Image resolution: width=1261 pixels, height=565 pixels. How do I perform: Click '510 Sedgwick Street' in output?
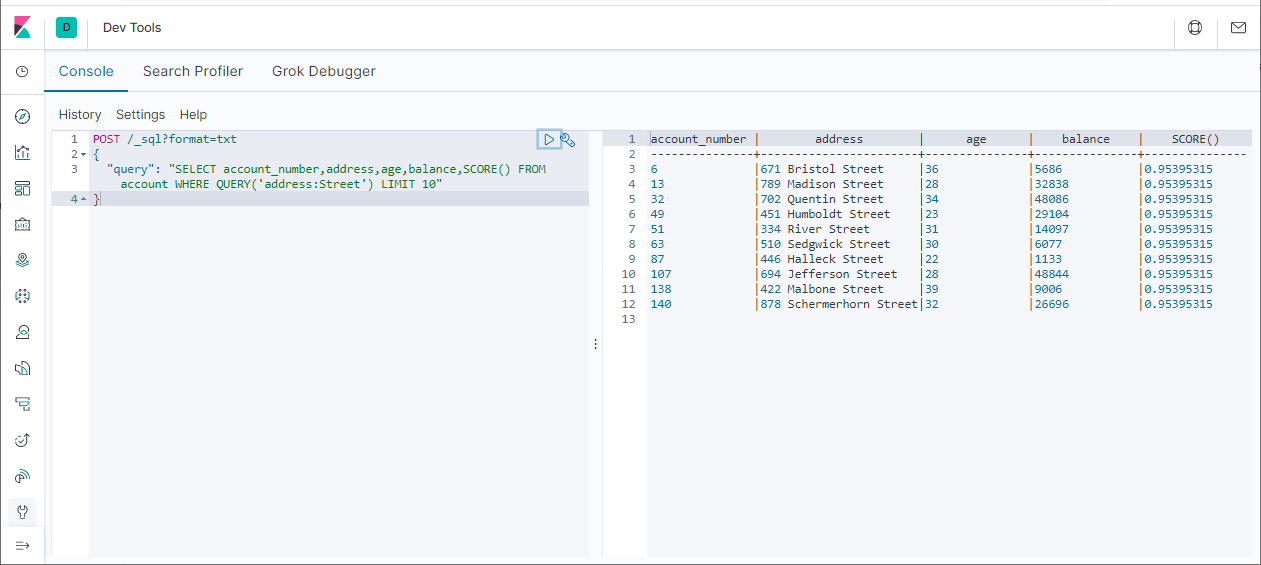pos(825,245)
